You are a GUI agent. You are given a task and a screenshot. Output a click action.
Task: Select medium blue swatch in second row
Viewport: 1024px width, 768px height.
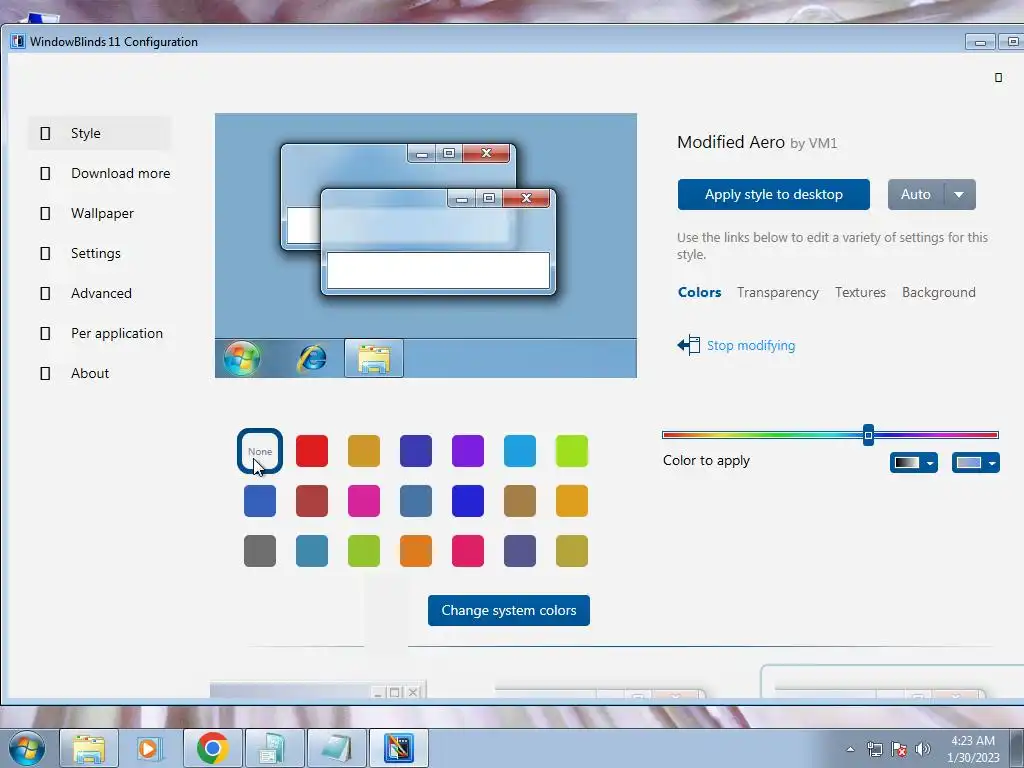pyautogui.click(x=260, y=501)
